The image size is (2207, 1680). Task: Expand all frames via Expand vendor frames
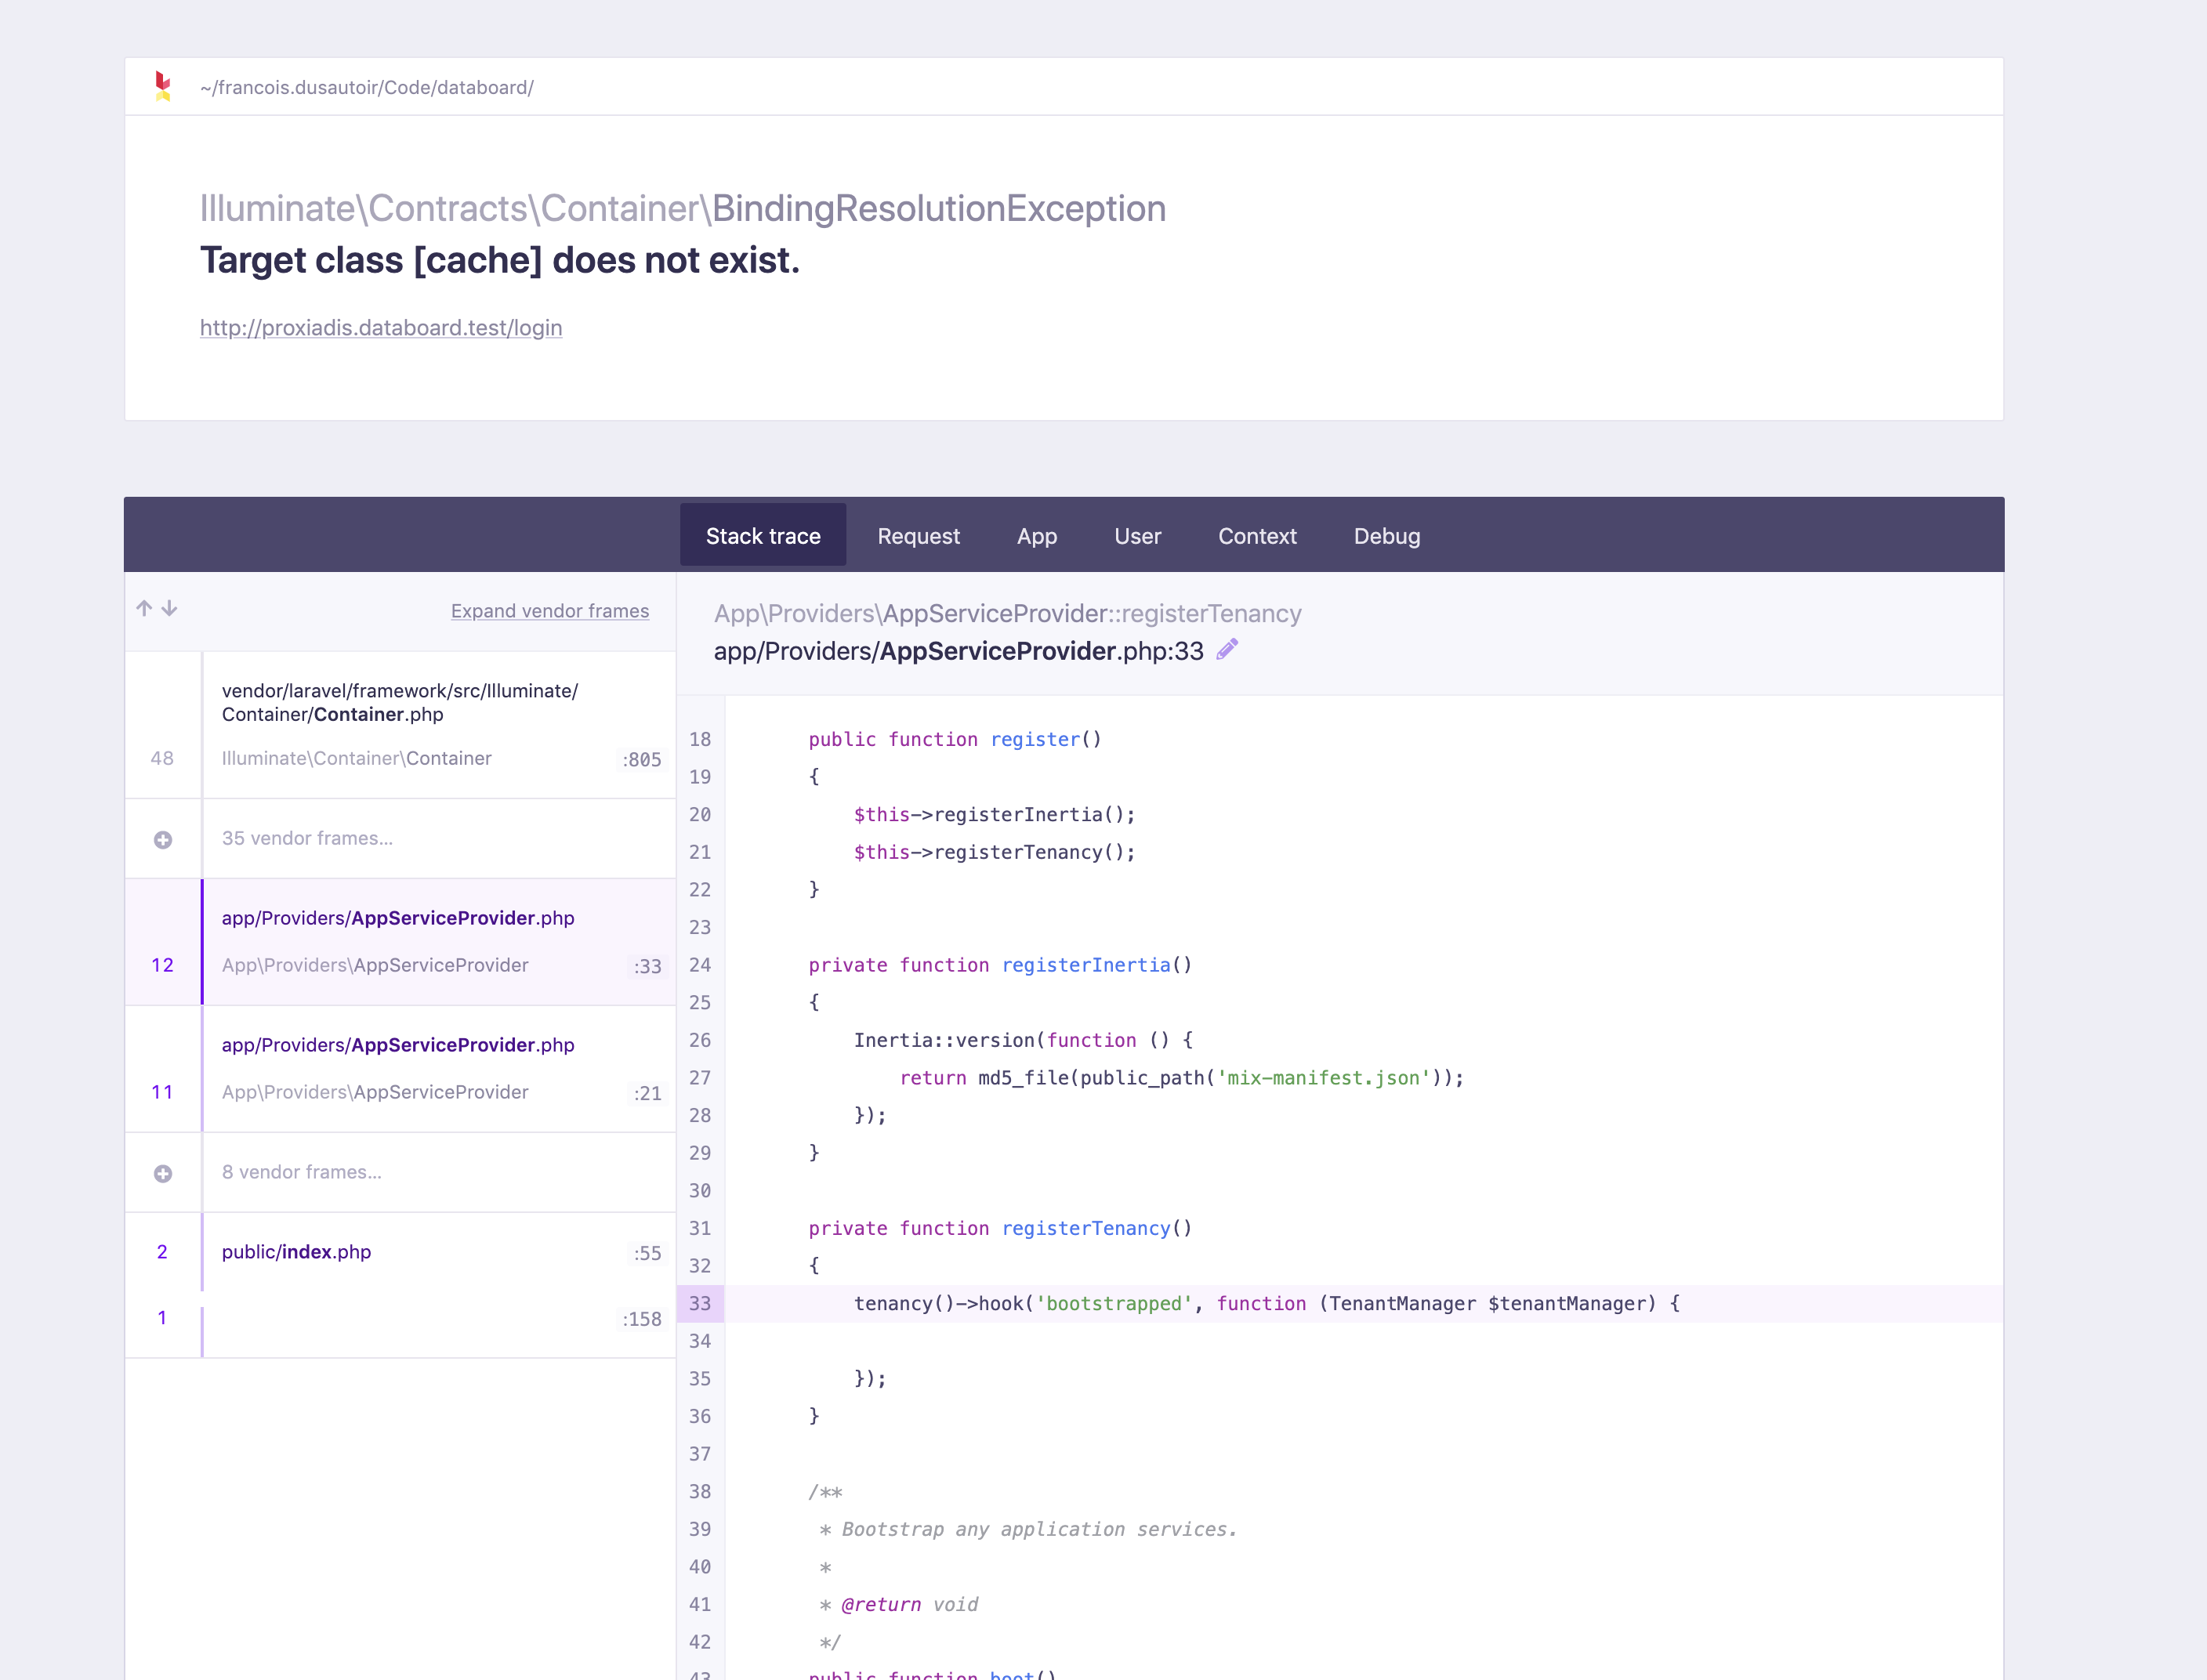click(x=549, y=611)
